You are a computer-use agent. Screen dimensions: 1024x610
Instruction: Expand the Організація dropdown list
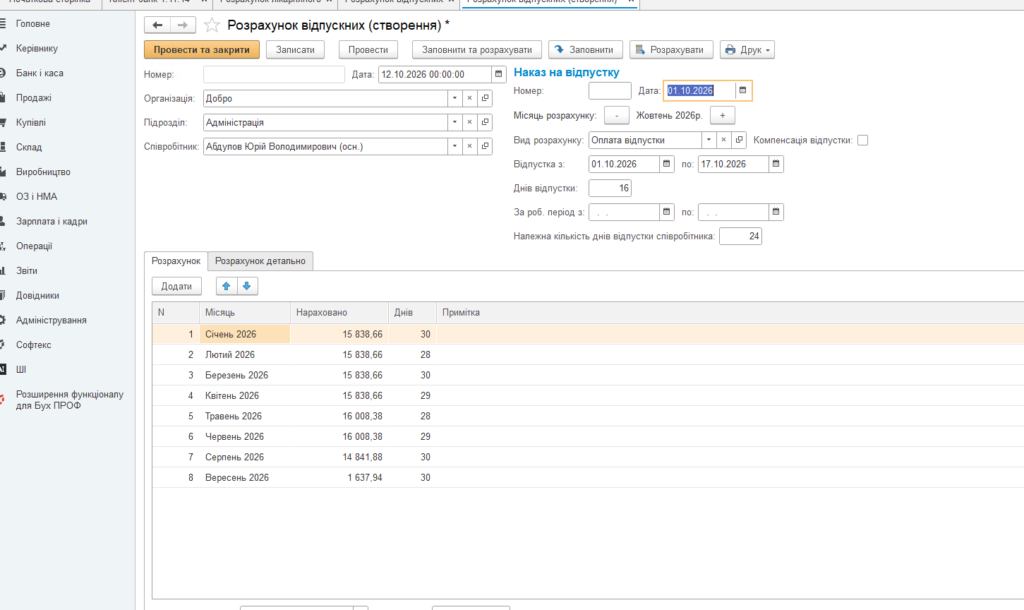(455, 99)
